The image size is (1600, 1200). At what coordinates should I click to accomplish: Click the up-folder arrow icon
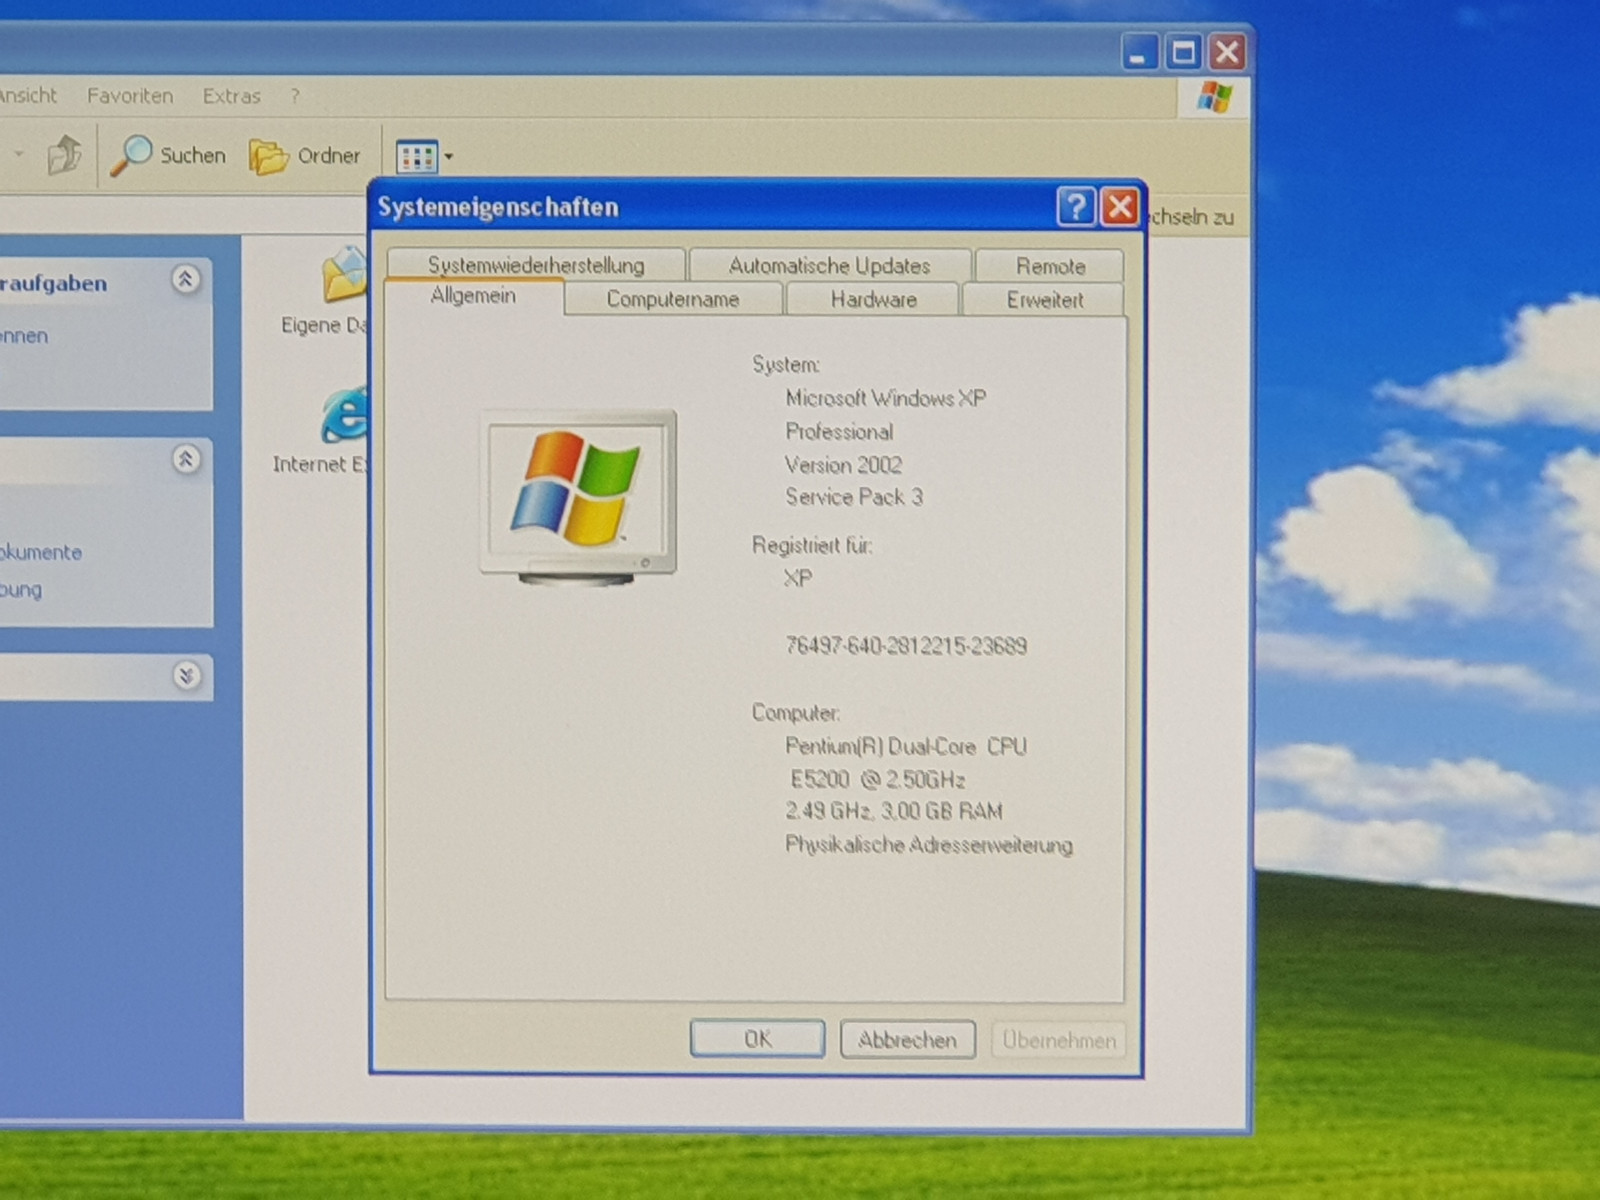65,155
